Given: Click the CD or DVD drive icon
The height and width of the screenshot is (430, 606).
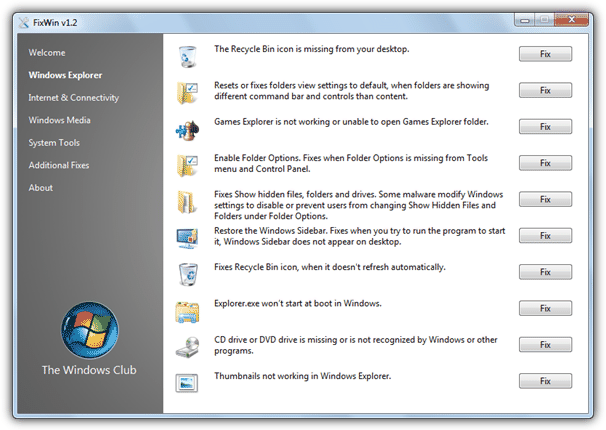Looking at the screenshot, I should tap(187, 346).
